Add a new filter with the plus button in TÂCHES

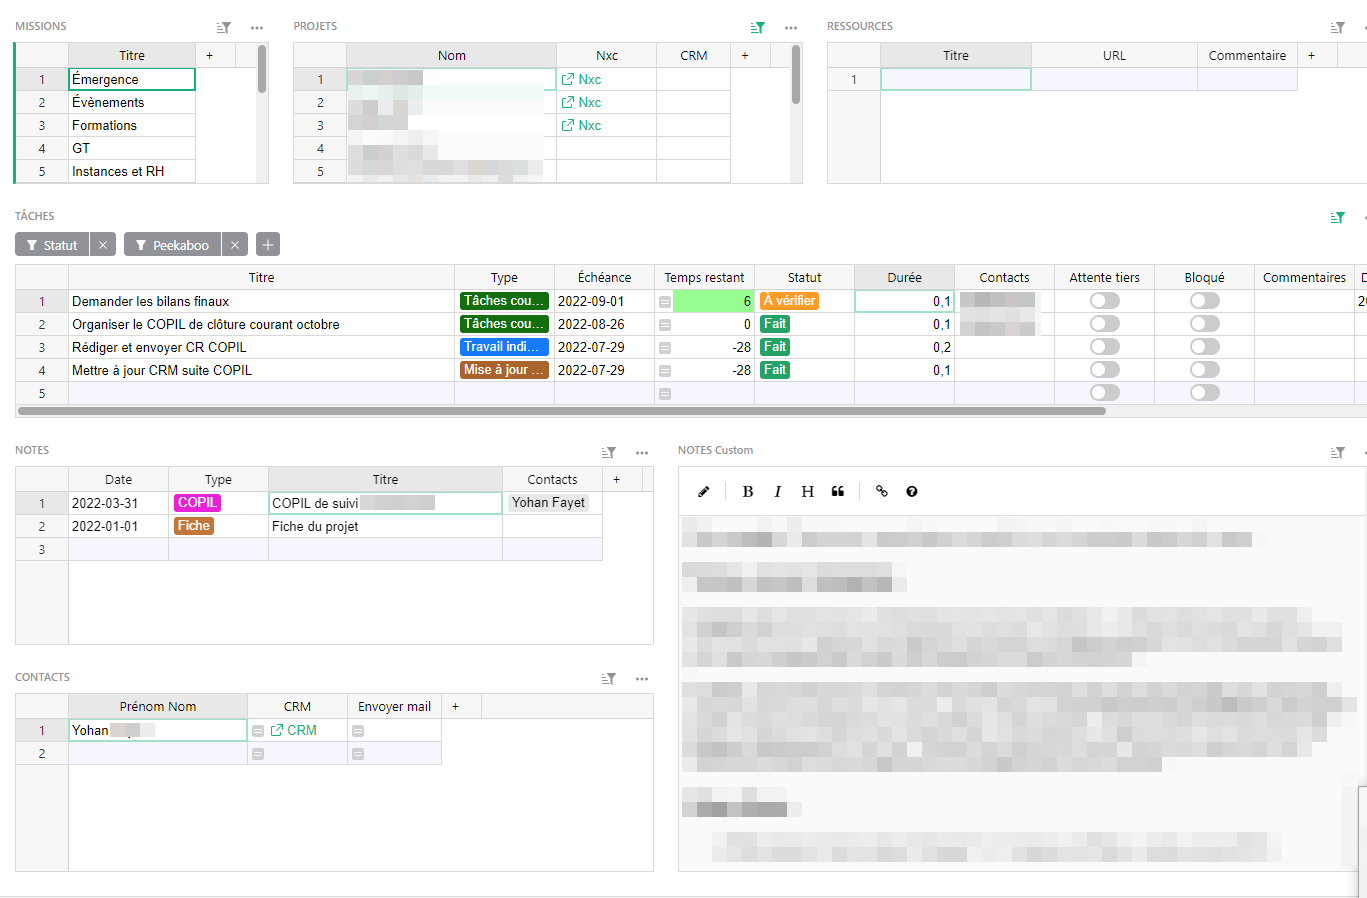coord(267,244)
